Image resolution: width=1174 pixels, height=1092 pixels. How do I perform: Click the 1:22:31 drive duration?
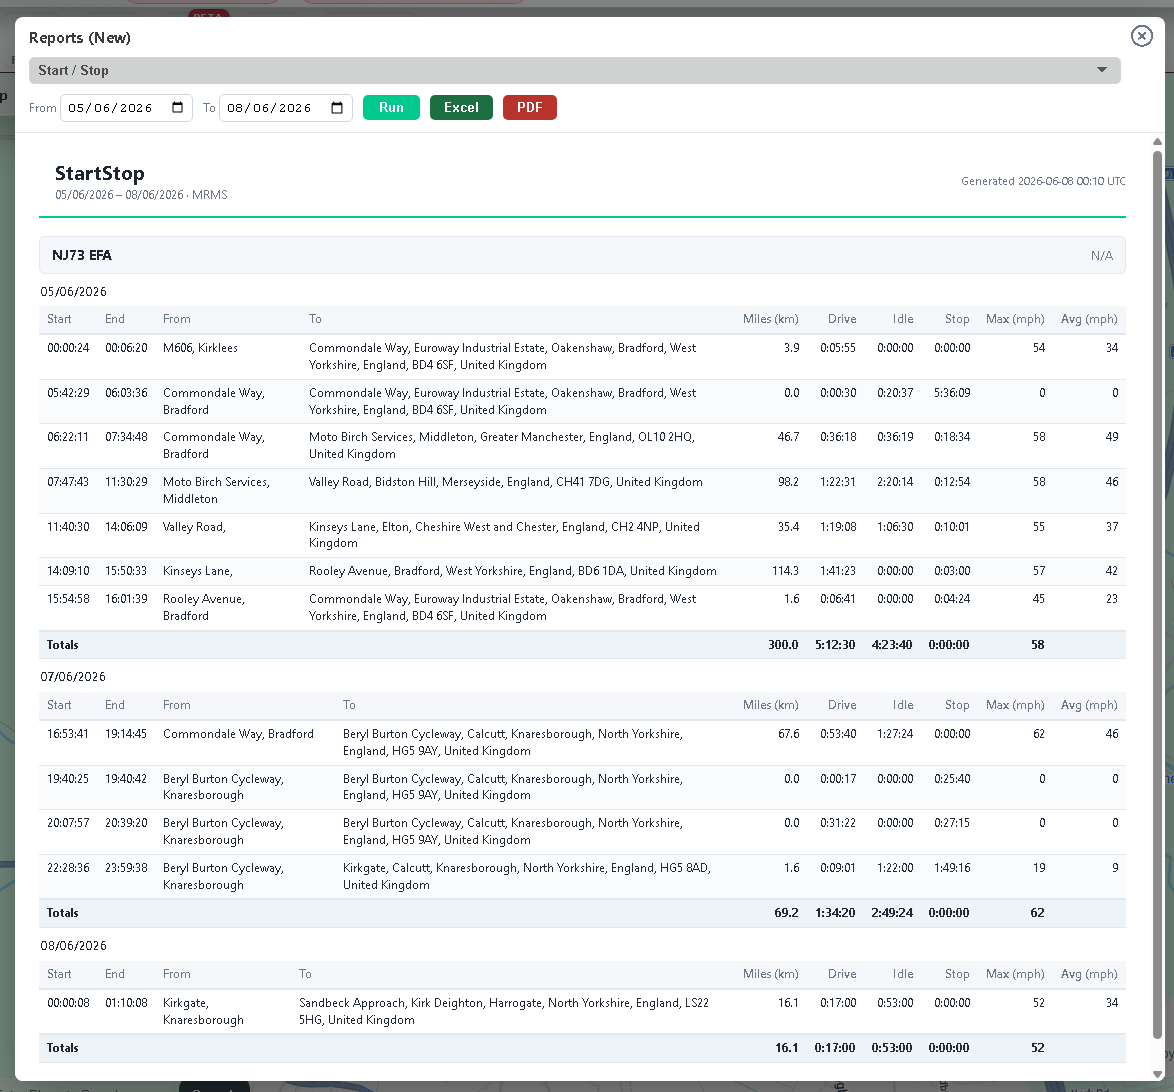(838, 482)
